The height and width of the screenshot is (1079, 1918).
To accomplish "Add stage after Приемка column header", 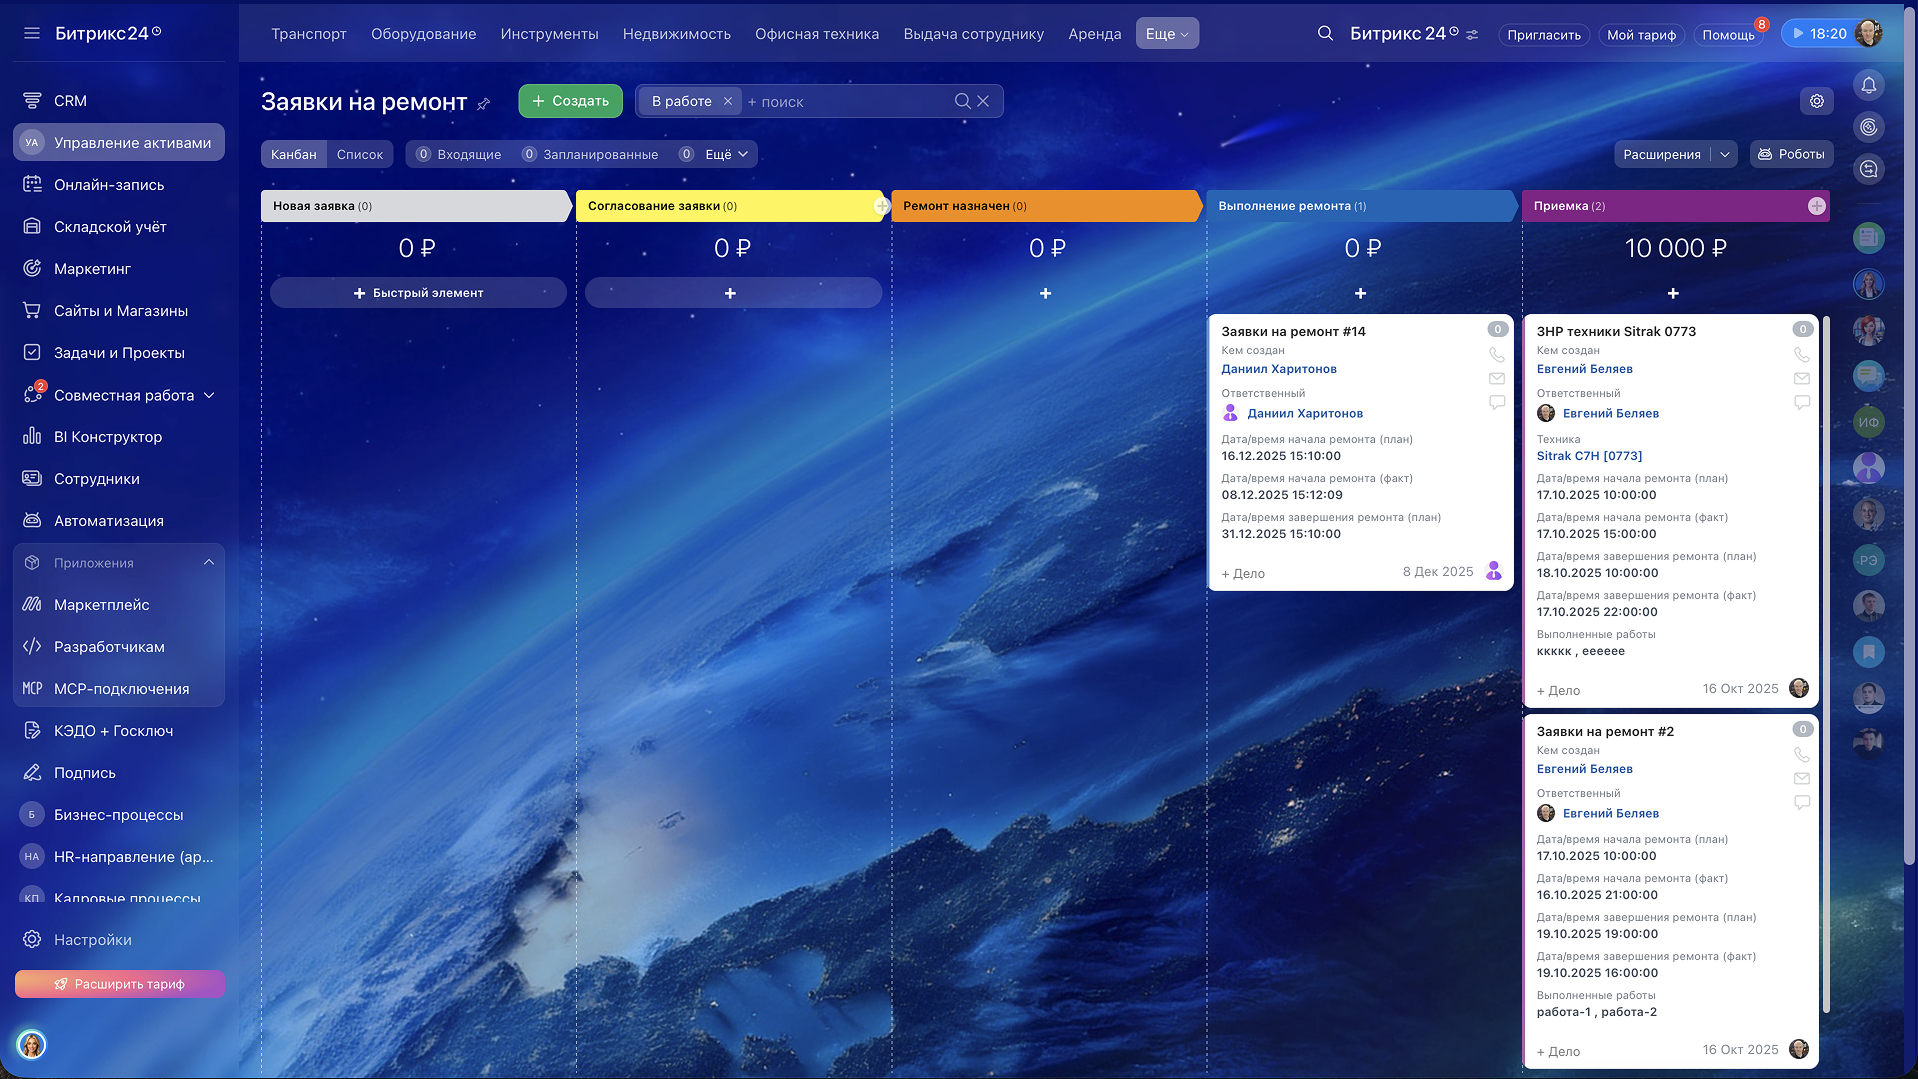I will 1816,206.
